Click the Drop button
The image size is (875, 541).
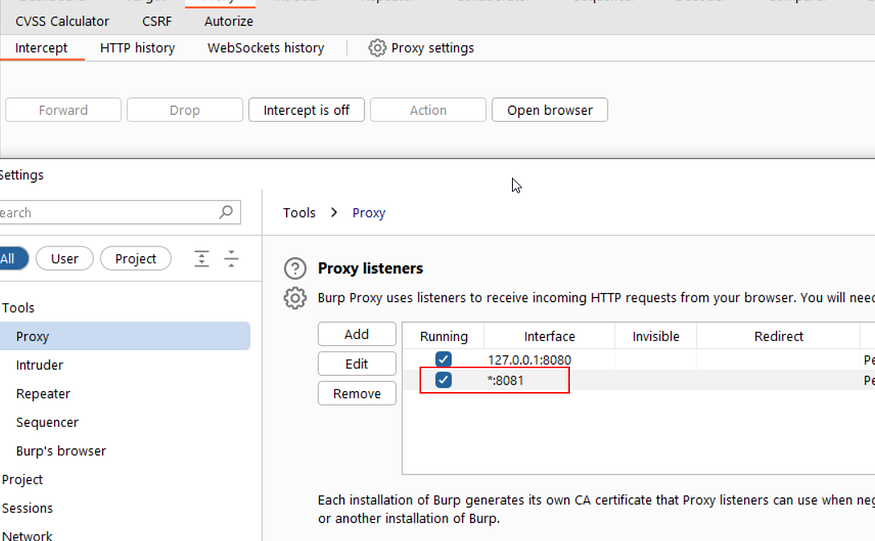click(185, 110)
